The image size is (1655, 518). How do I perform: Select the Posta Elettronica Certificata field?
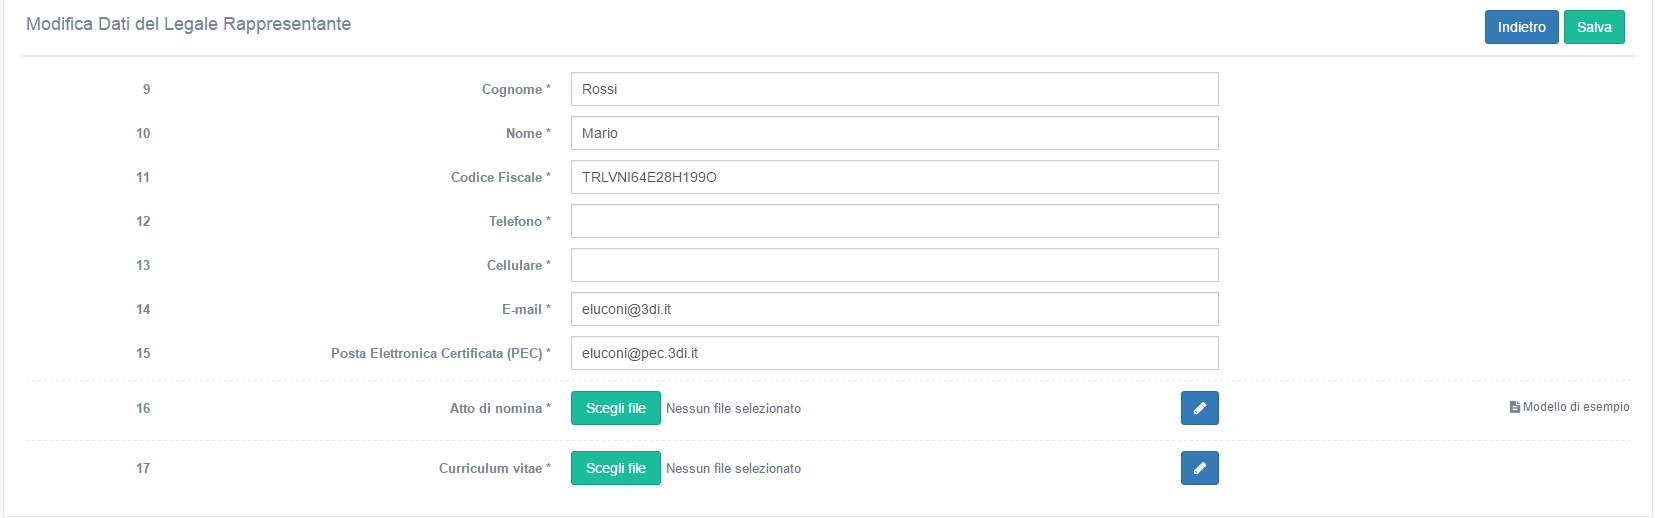click(894, 353)
